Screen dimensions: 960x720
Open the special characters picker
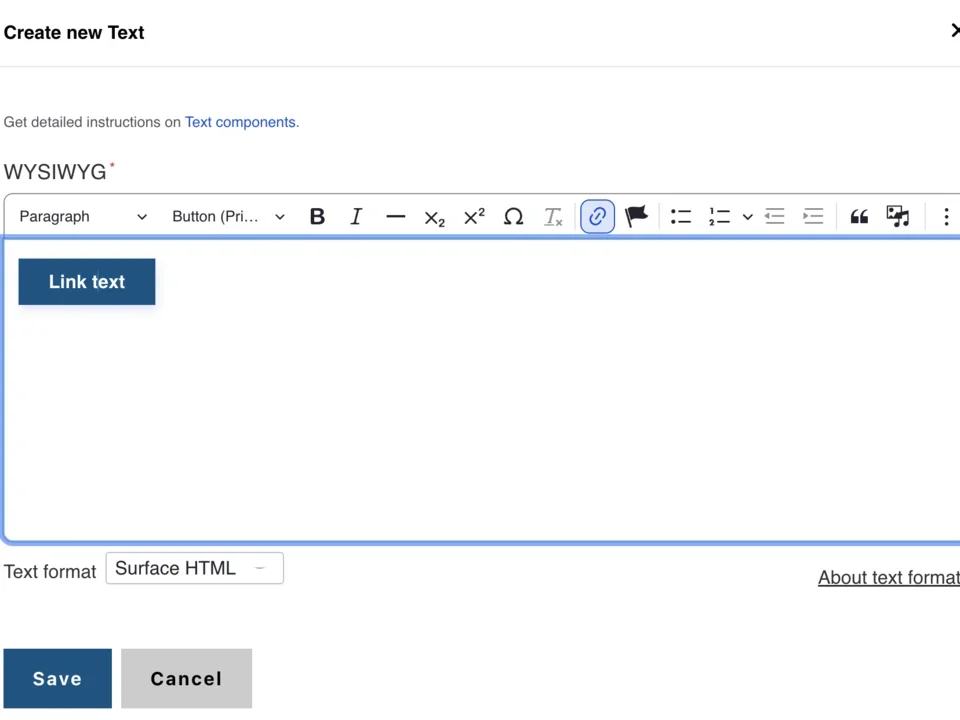pyautogui.click(x=513, y=216)
